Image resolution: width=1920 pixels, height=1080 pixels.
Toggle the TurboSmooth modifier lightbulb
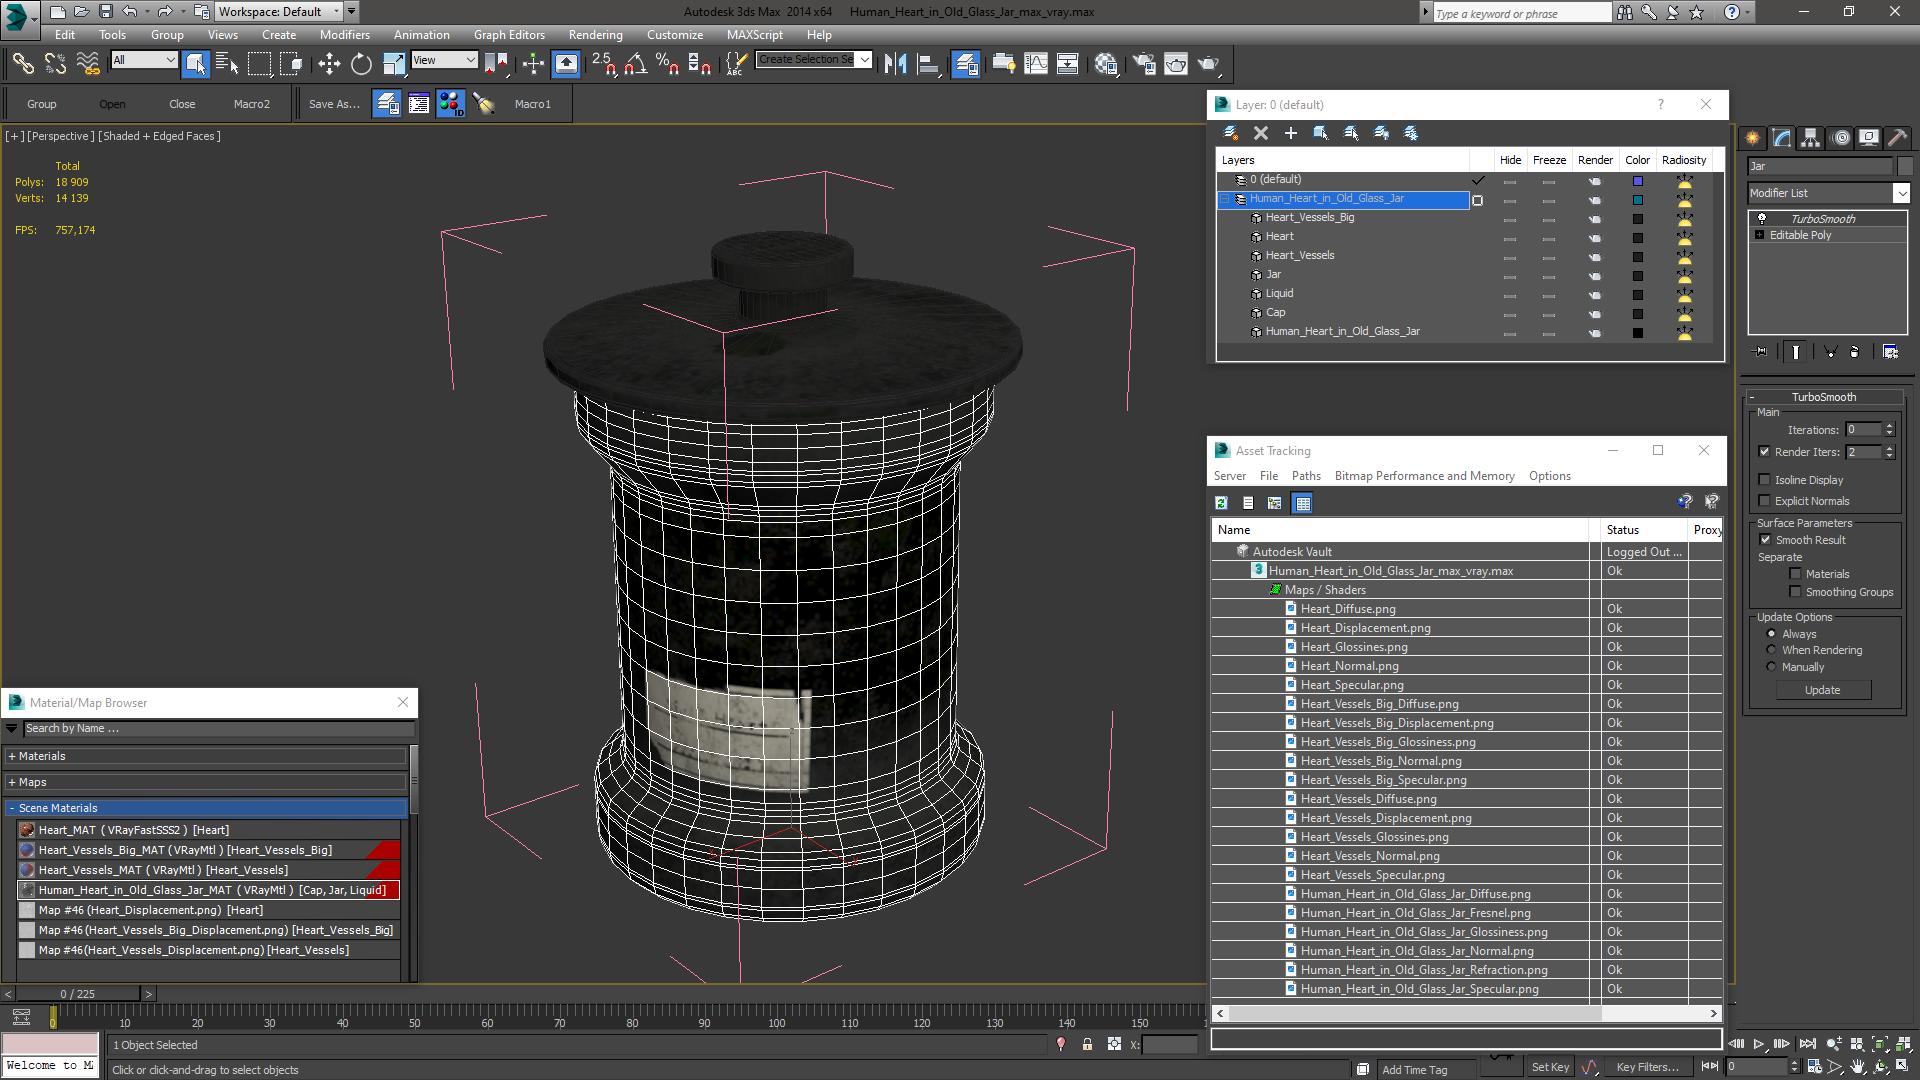[x=1762, y=219]
